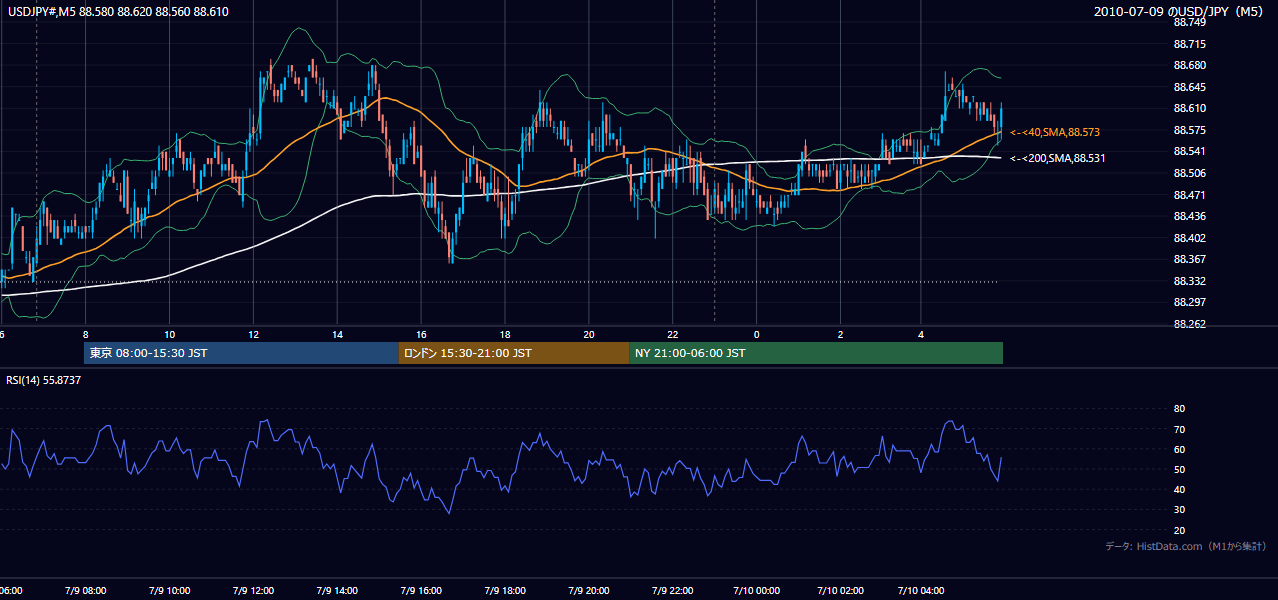Click price axis value 88.541
Image resolution: width=1278 pixels, height=600 pixels.
pos(1189,151)
